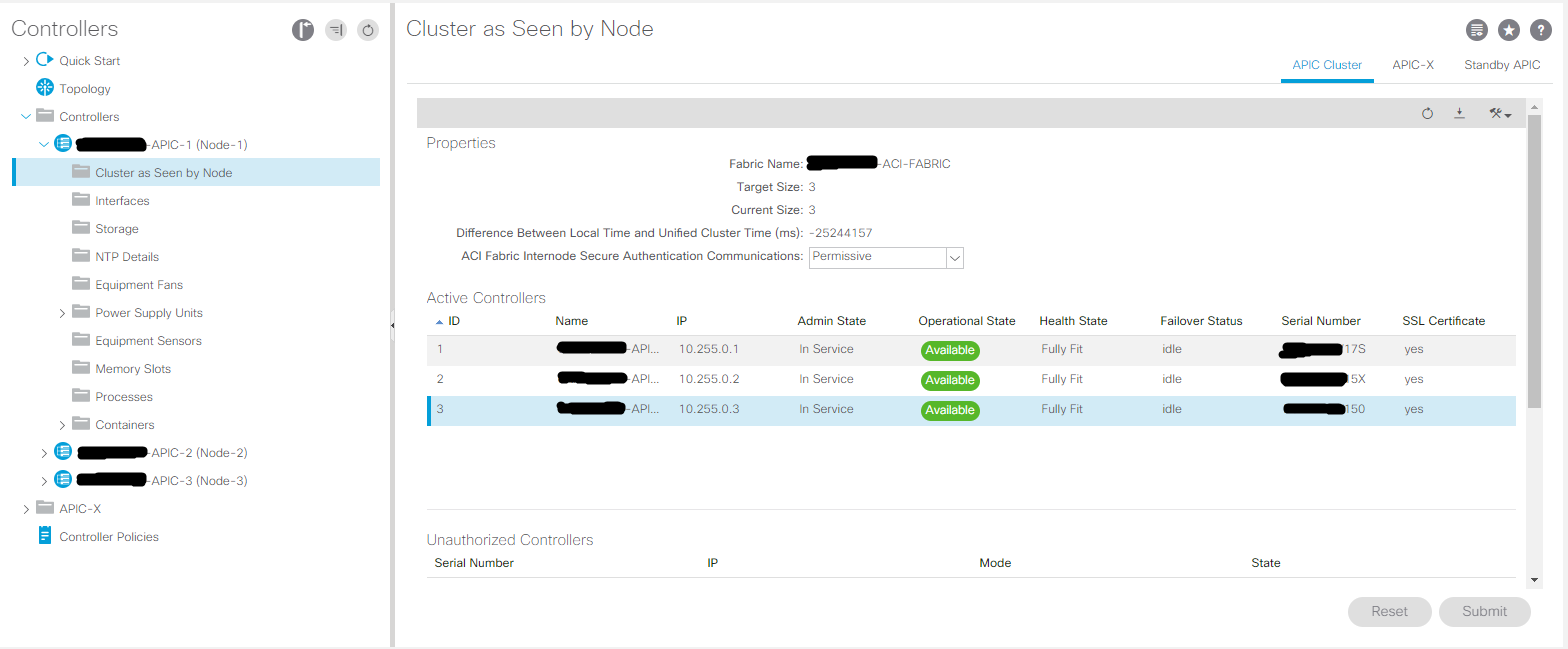Screen dimensions: 1568x649
Task: Switch to the Standby APIC tab
Action: (1502, 65)
